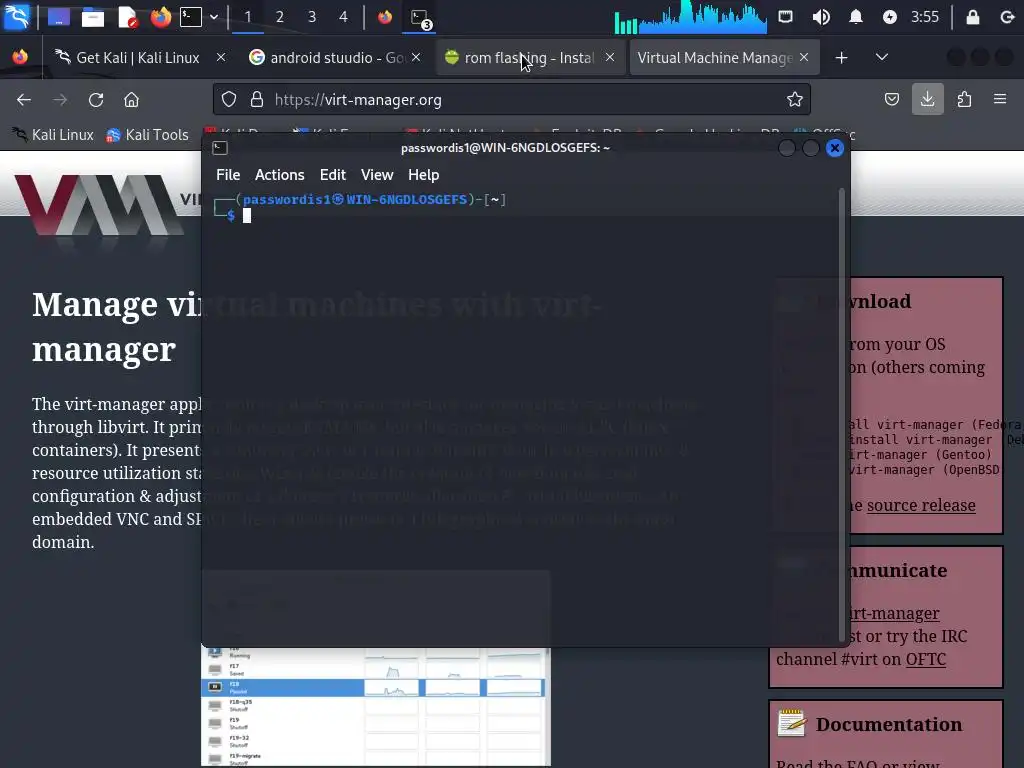Open the terminal View menu
Screen dimensions: 1024x768
coord(377,175)
